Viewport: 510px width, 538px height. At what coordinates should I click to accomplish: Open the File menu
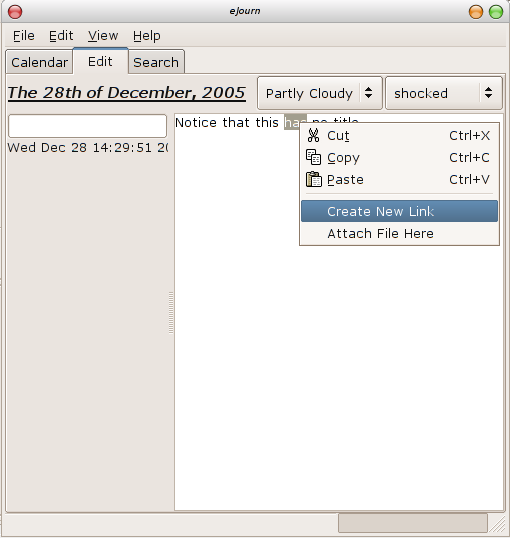tap(24, 36)
